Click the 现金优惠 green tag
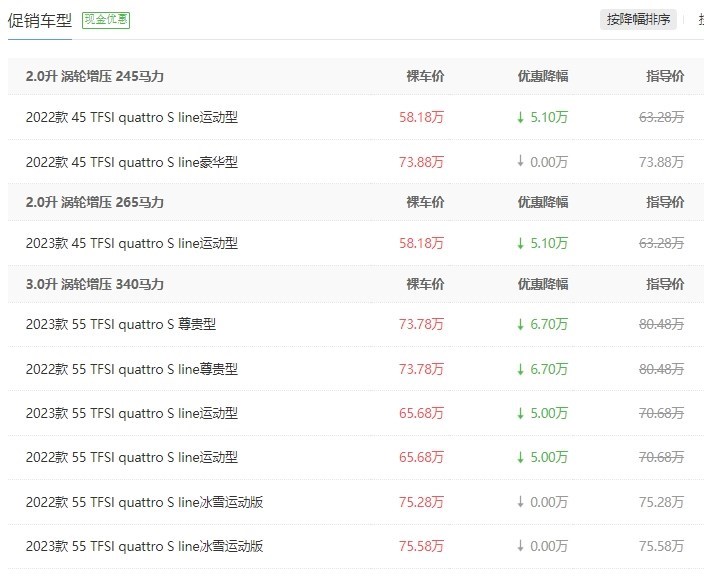Image resolution: width=704 pixels, height=578 pixels. (x=106, y=20)
